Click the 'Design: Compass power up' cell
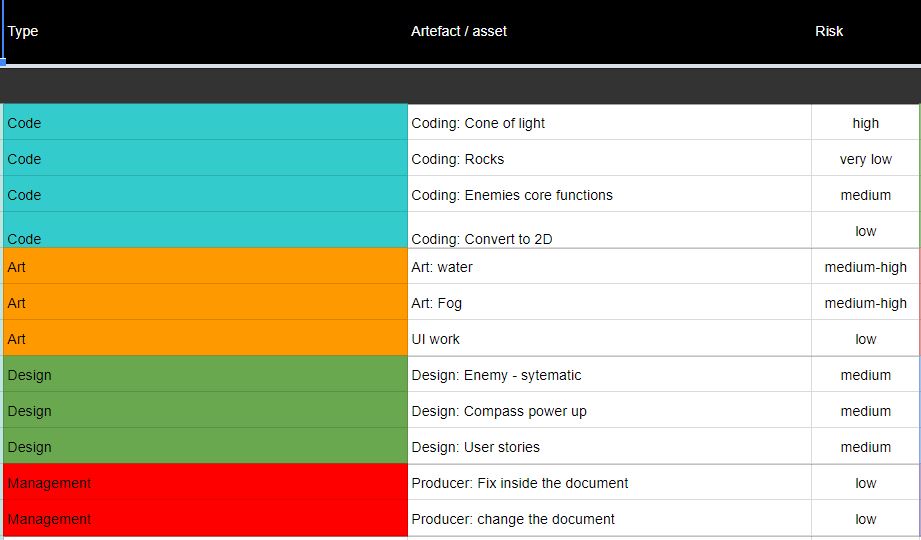The image size is (921, 540). pyautogui.click(x=608, y=411)
